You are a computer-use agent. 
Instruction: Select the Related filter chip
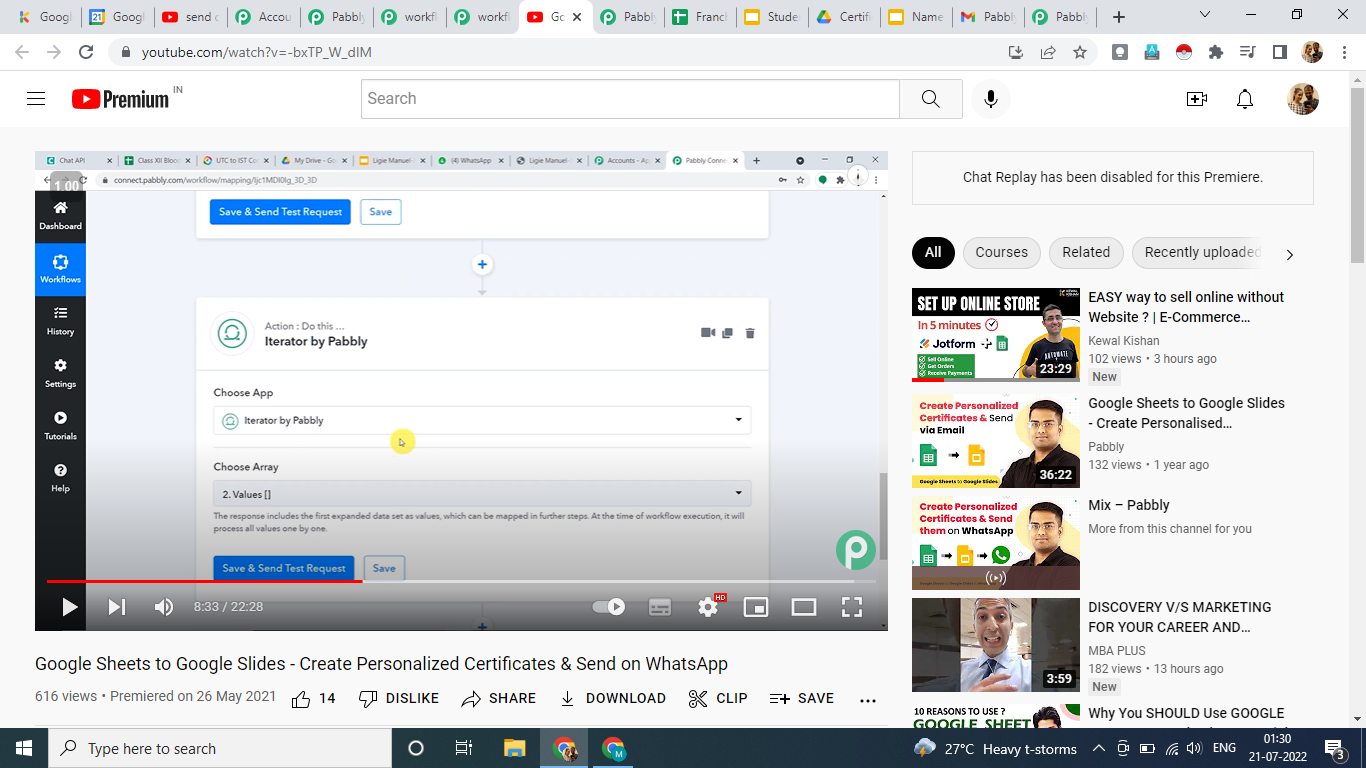click(x=1086, y=253)
